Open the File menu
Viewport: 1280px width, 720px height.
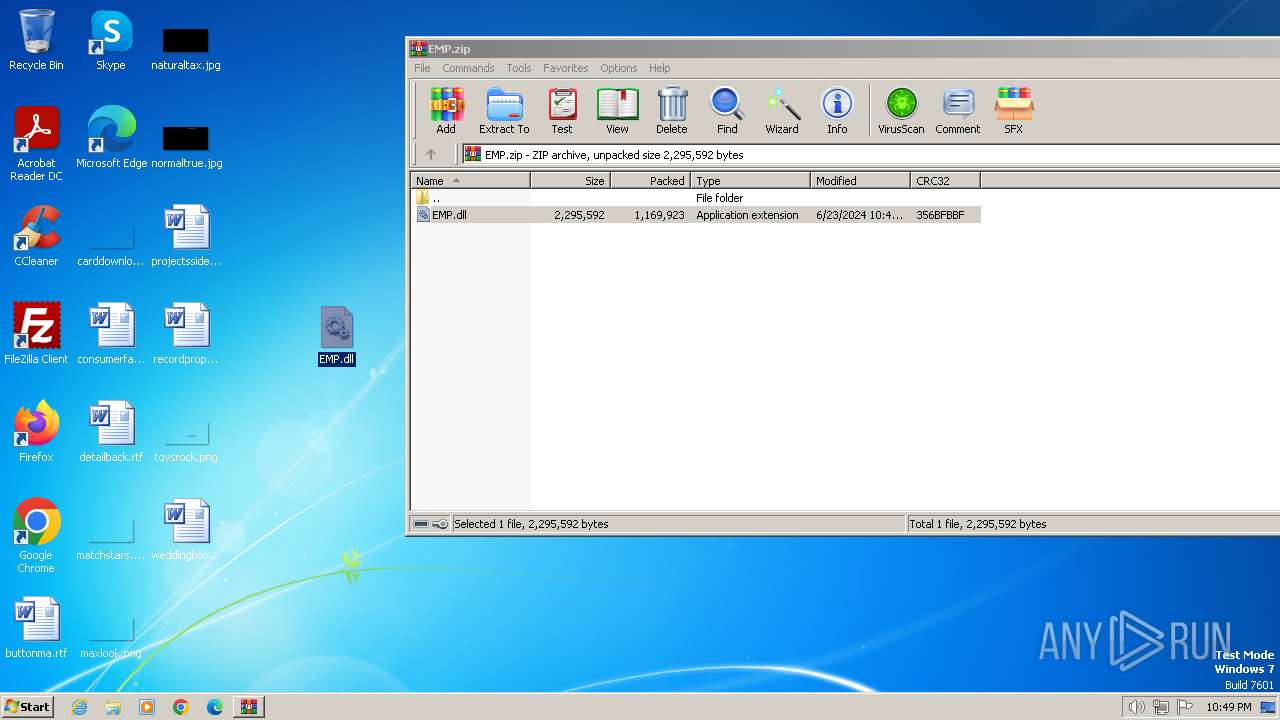pos(422,68)
